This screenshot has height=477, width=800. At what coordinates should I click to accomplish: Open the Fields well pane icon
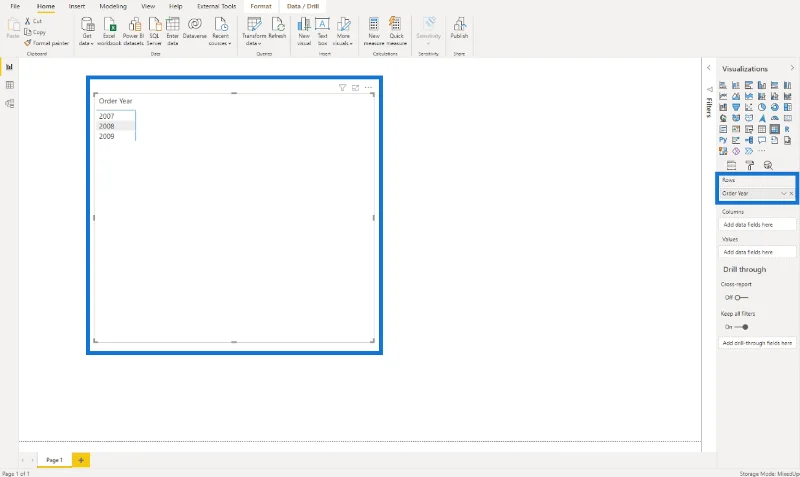pos(731,165)
